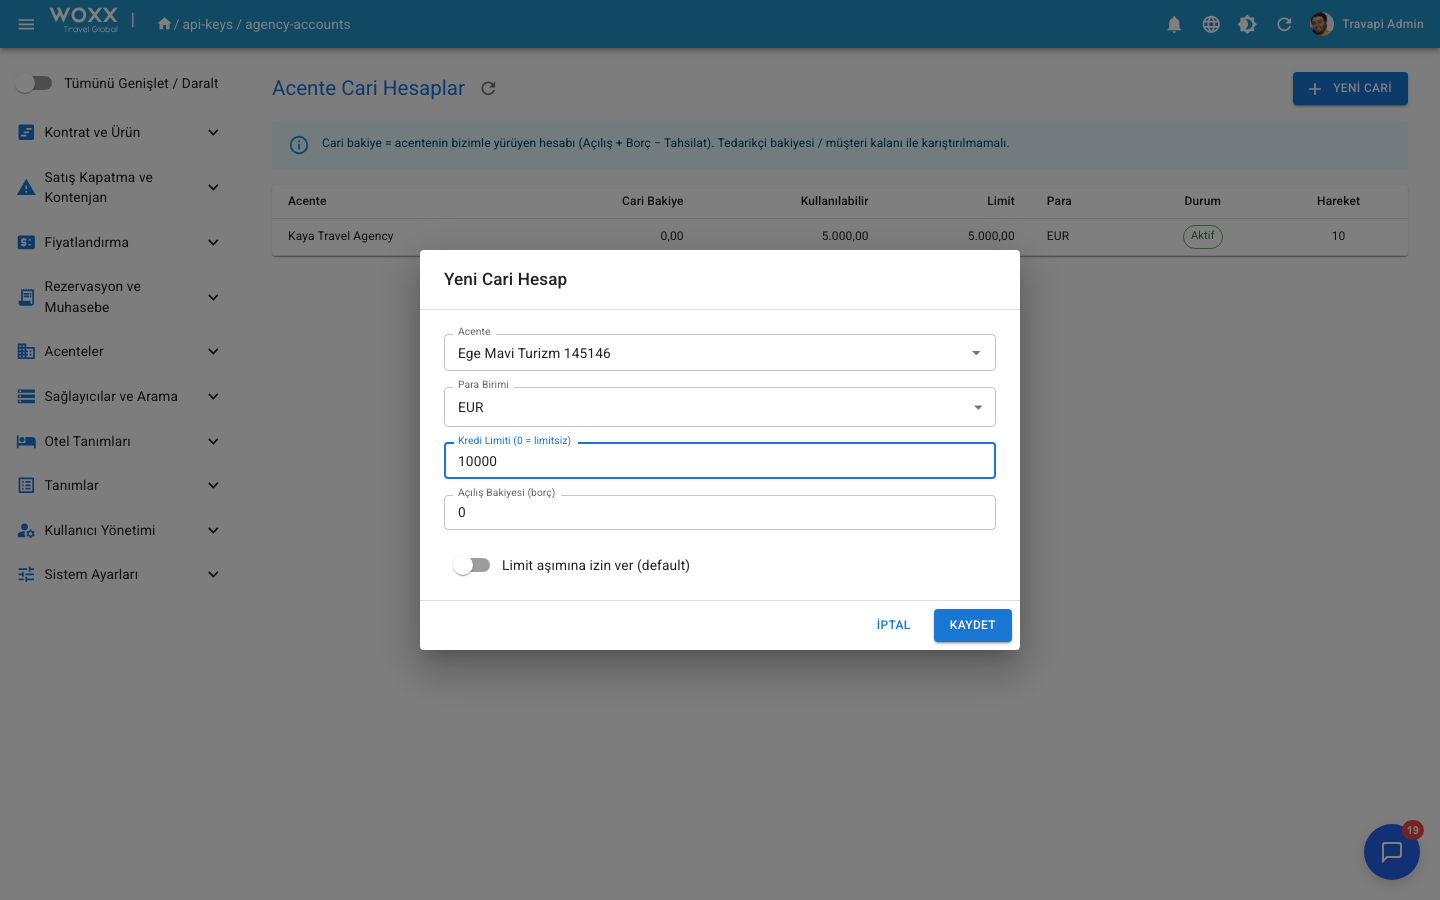Open Tanımlar menu item

click(118, 485)
